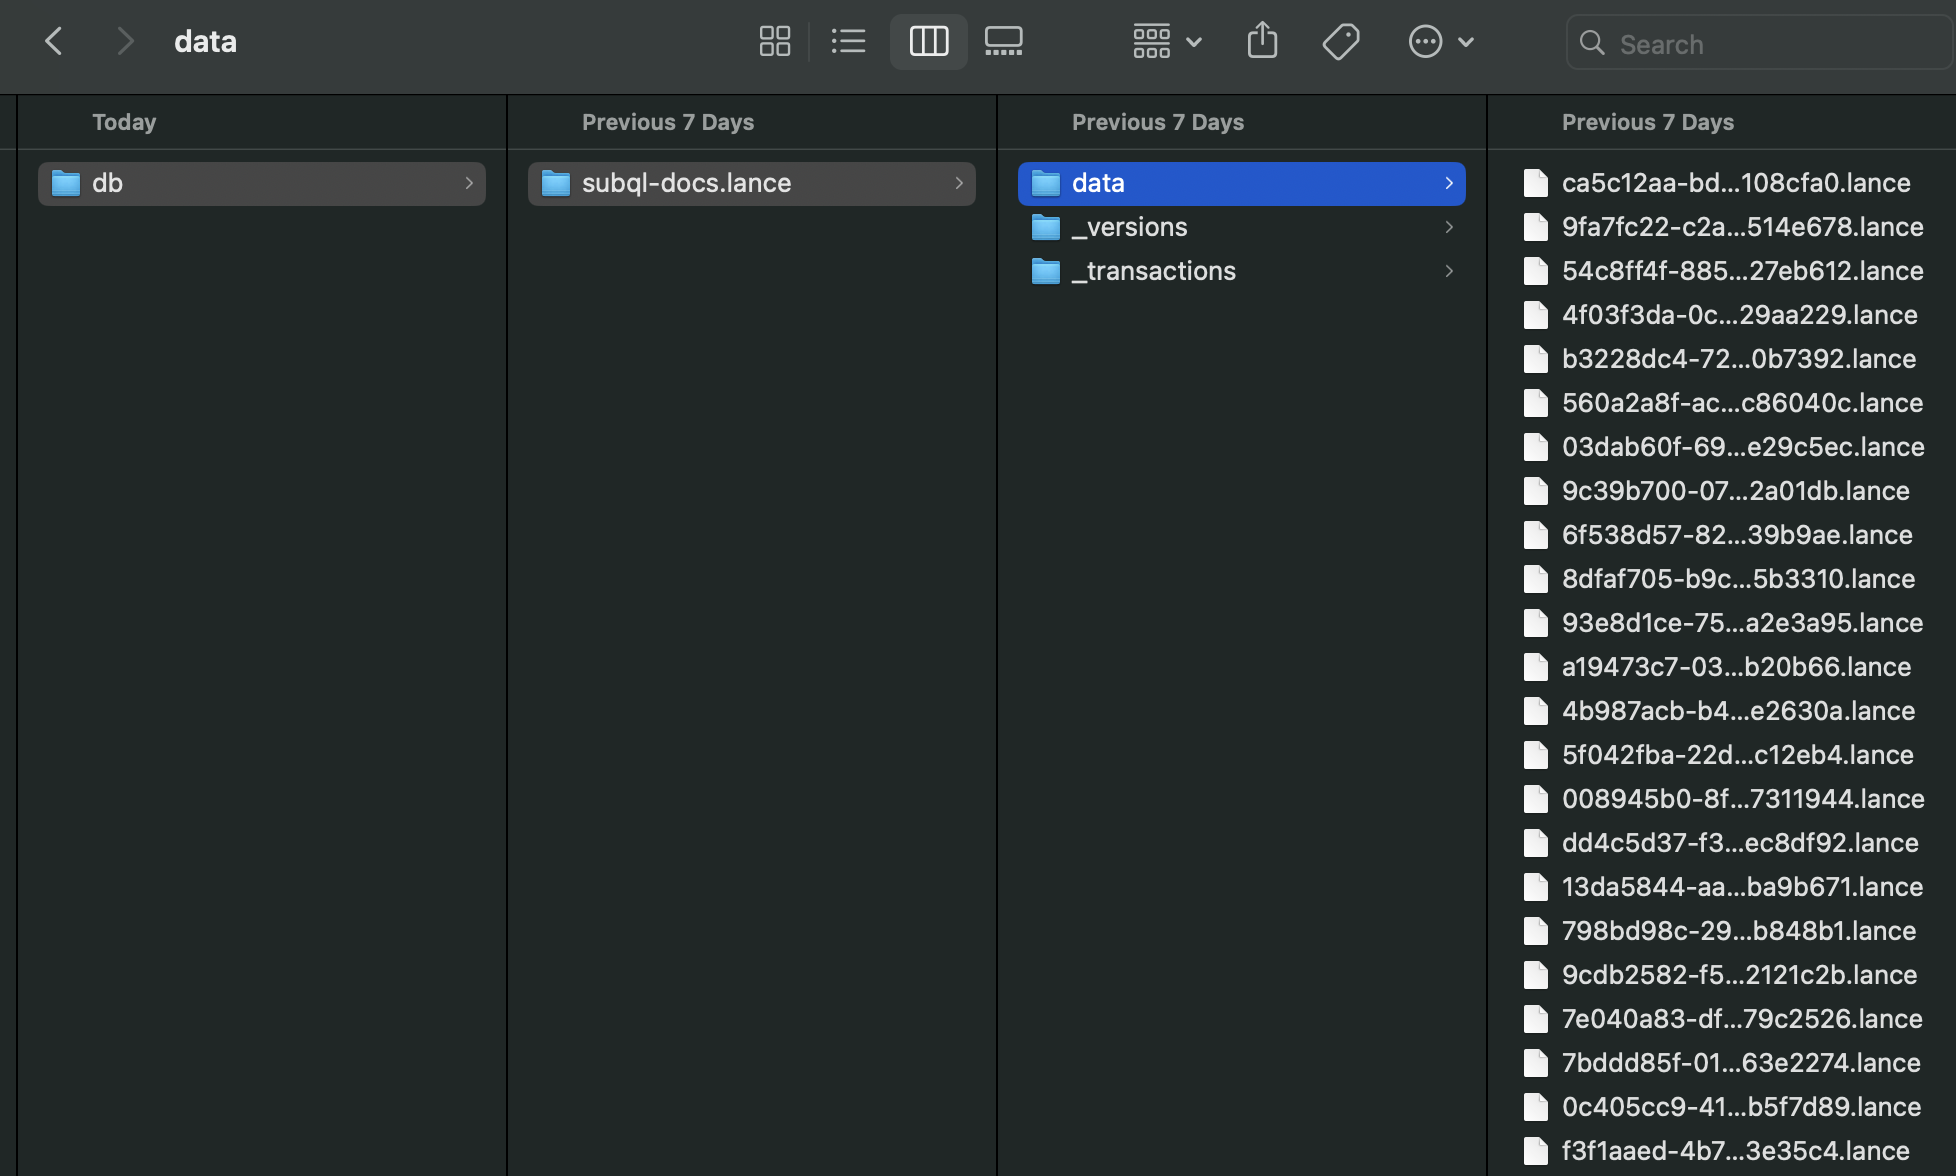
Task: Select the list view icon
Action: click(848, 39)
